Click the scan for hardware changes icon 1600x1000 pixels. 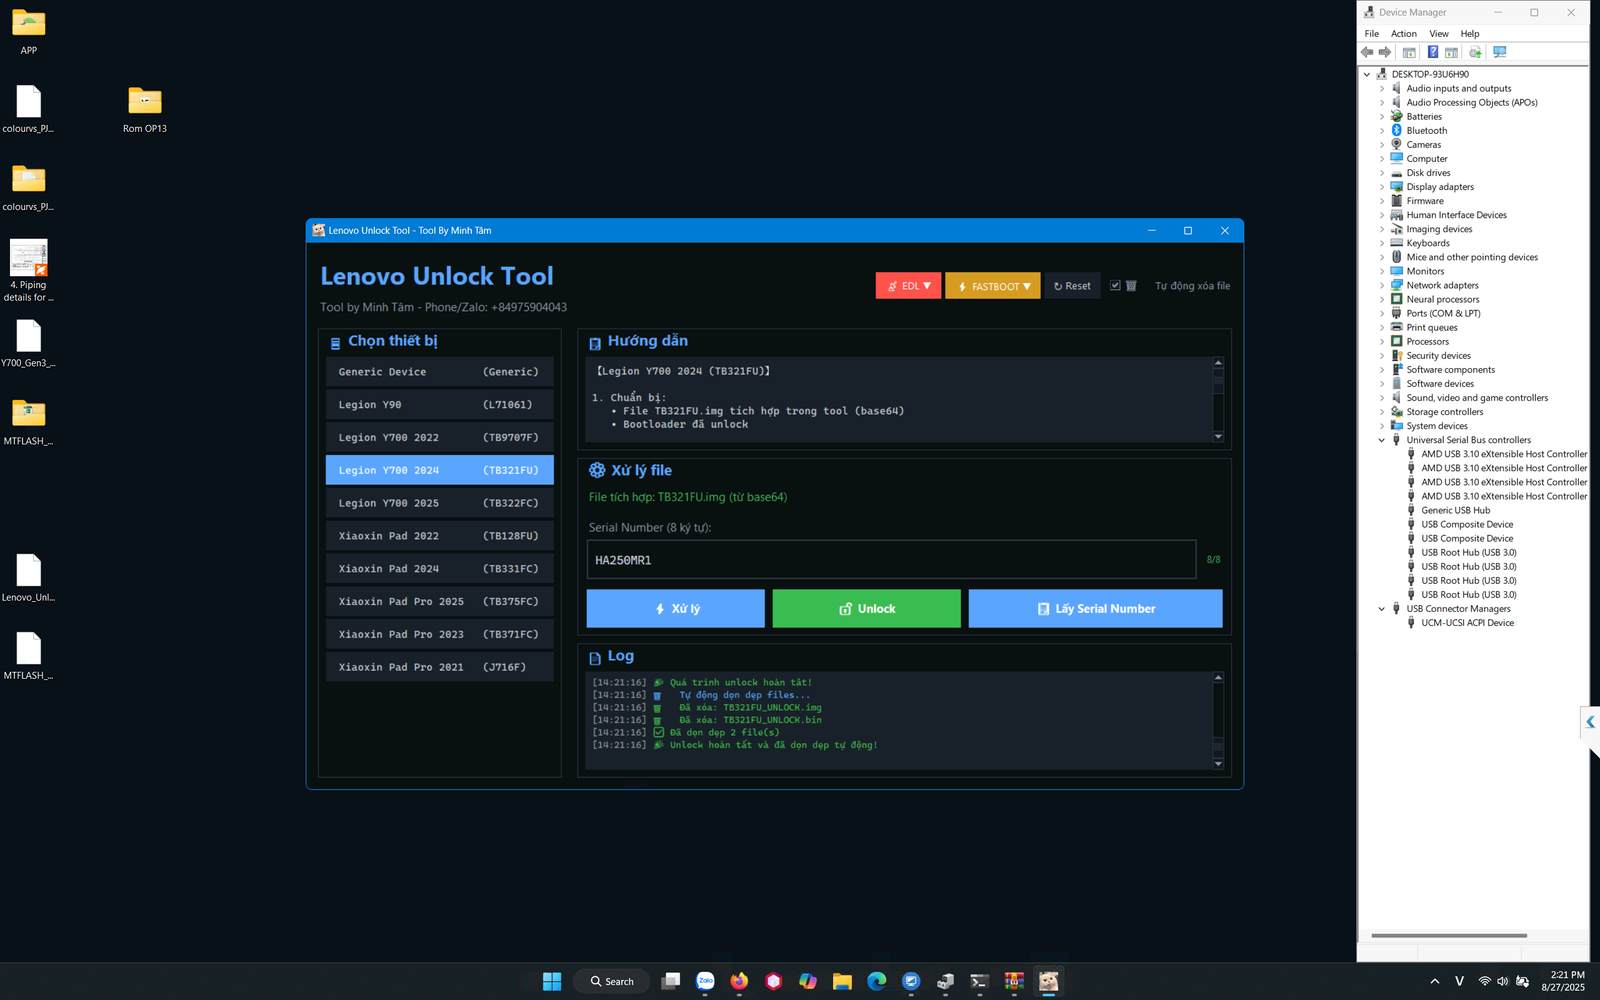tap(1499, 52)
